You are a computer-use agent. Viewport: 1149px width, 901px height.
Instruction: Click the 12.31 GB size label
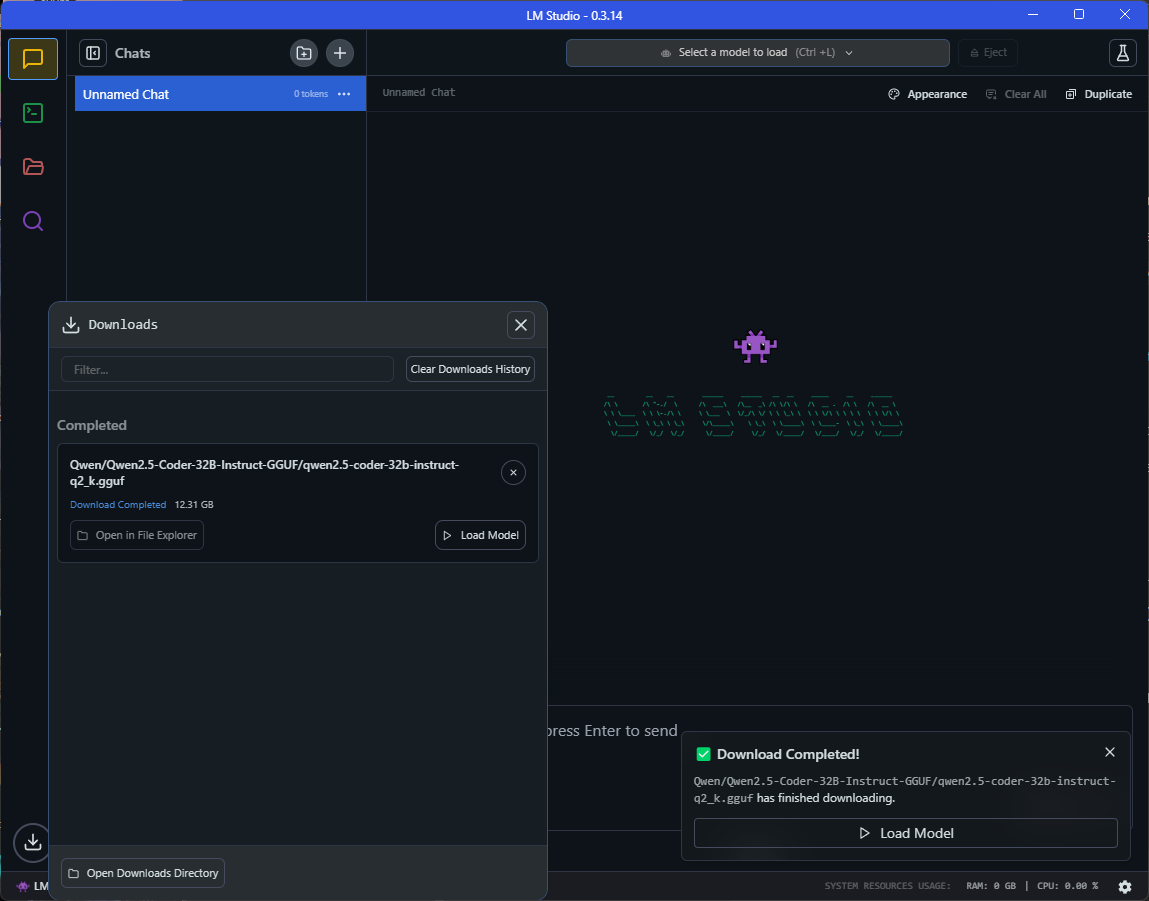coord(194,505)
